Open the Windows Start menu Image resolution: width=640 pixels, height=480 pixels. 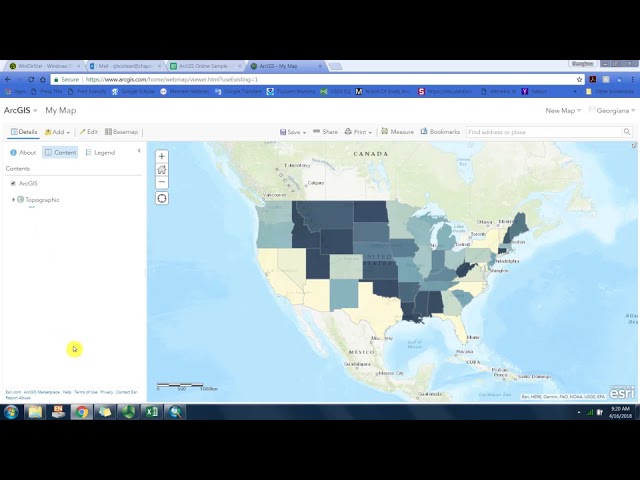[x=11, y=412]
